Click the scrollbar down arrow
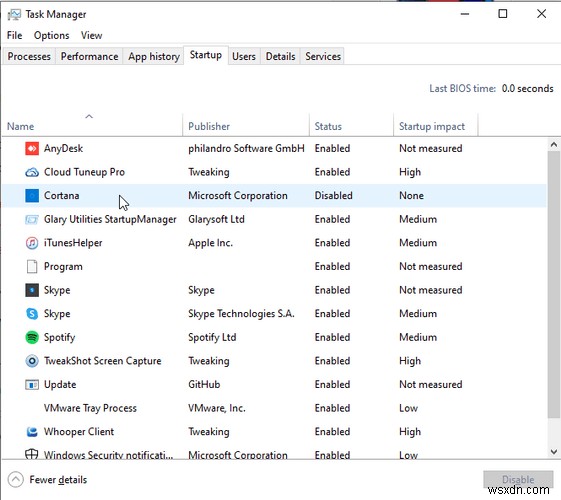Viewport: 561px width, 500px height. coord(553,451)
